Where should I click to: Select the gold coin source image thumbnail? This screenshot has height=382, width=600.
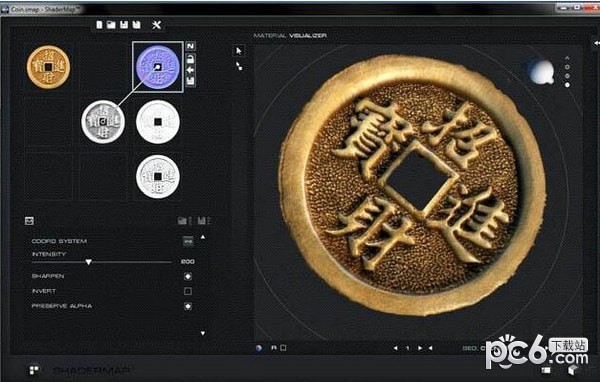(48, 67)
